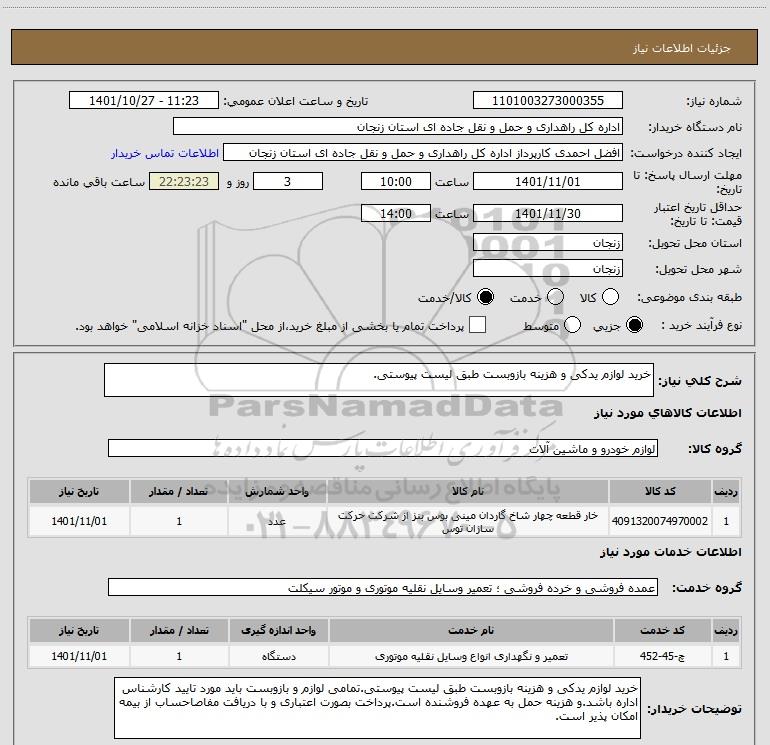Open the اطلاعات تماس خریدار link
Viewport: 770px width, 745px height.
(165, 153)
